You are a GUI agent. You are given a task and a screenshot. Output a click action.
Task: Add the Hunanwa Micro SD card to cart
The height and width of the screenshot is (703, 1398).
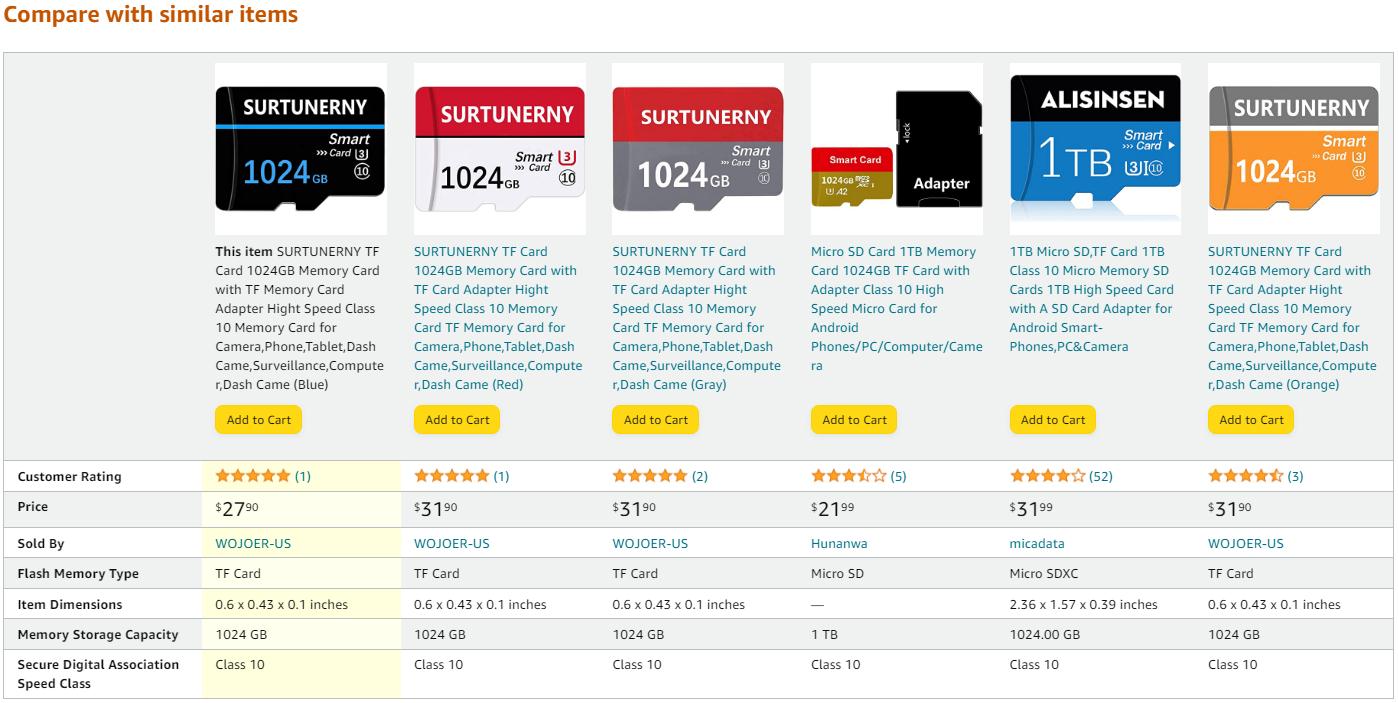click(x=854, y=420)
